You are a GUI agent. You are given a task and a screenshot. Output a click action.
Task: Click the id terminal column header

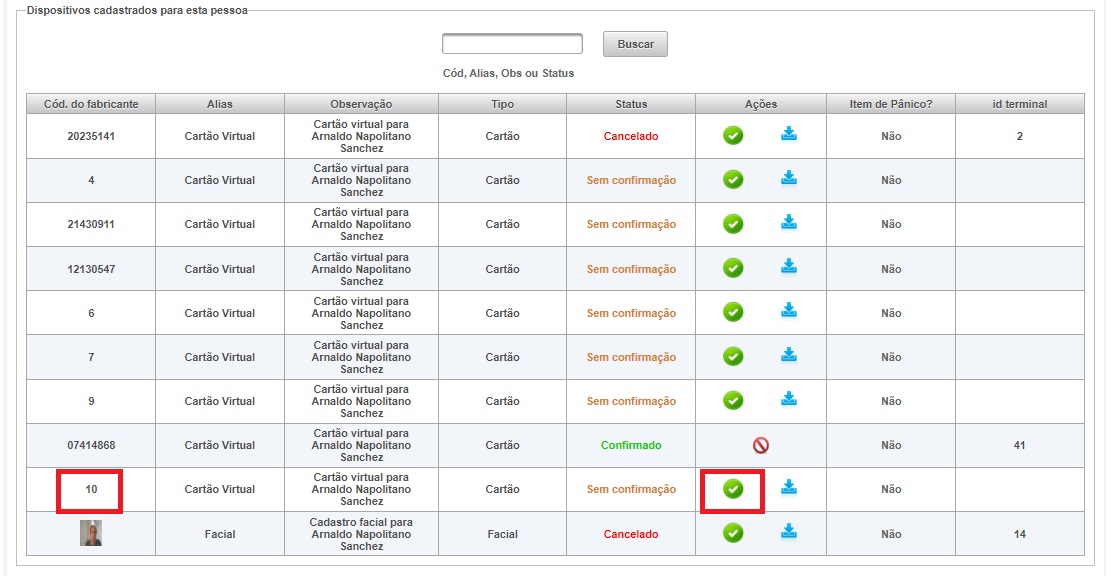tap(1019, 104)
